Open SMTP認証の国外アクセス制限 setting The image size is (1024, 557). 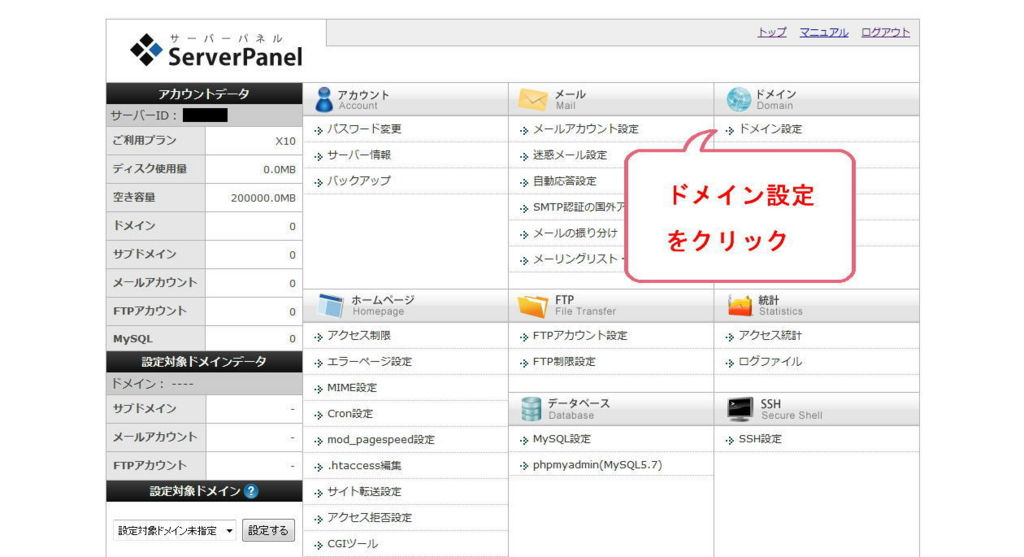579,207
